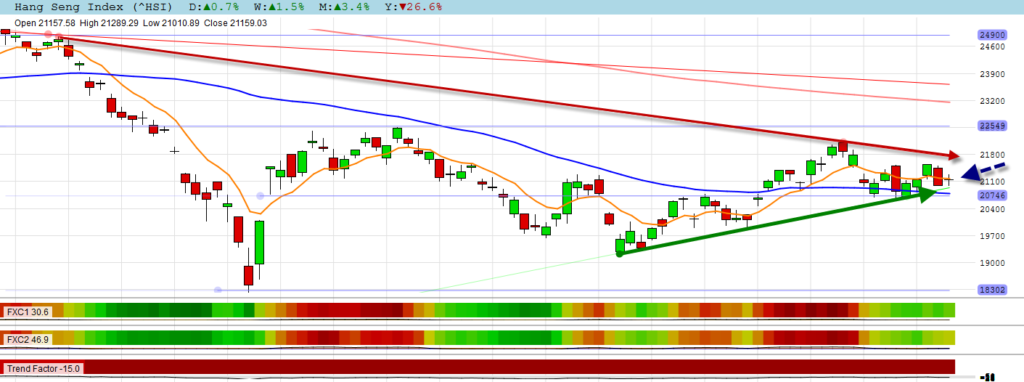
Task: Grab the circle handle on the 20746 line
Action: pos(261,195)
